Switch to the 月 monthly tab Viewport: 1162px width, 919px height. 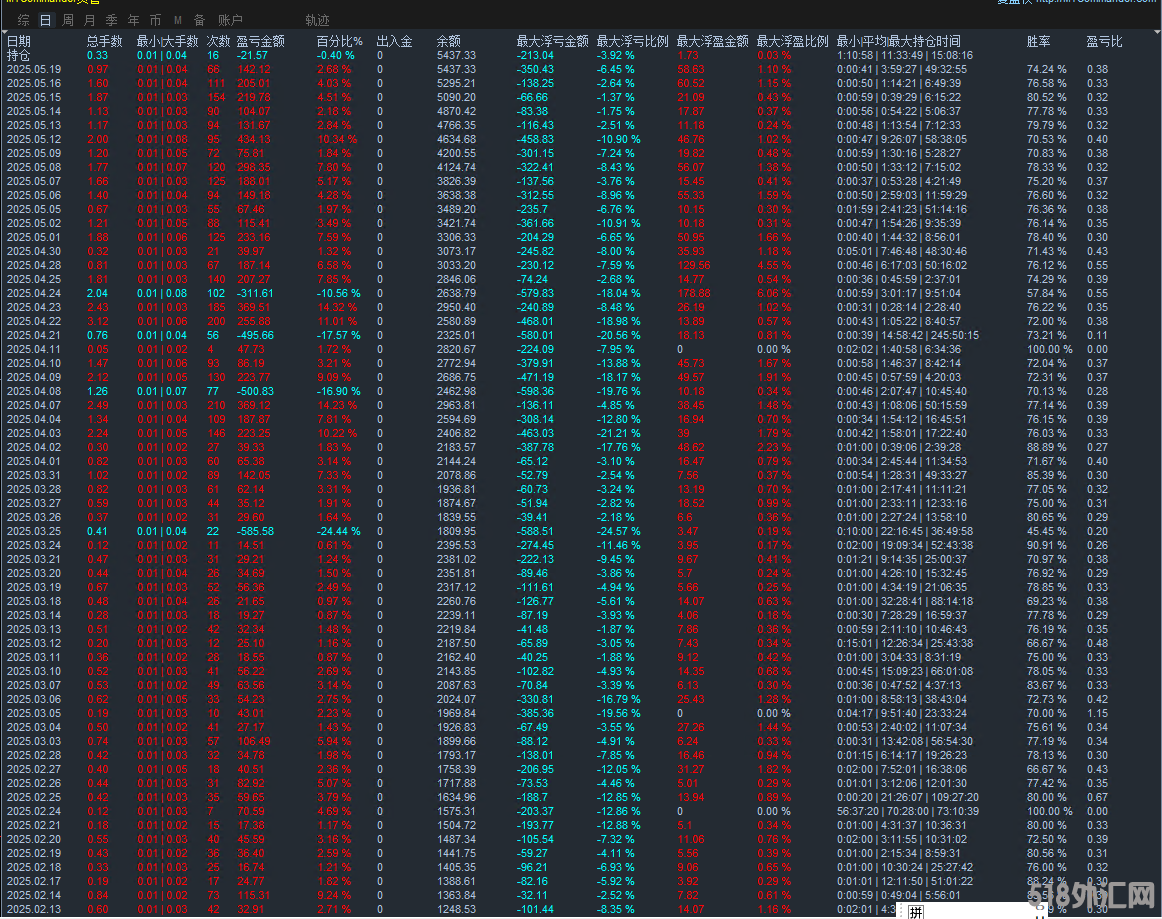tap(90, 20)
